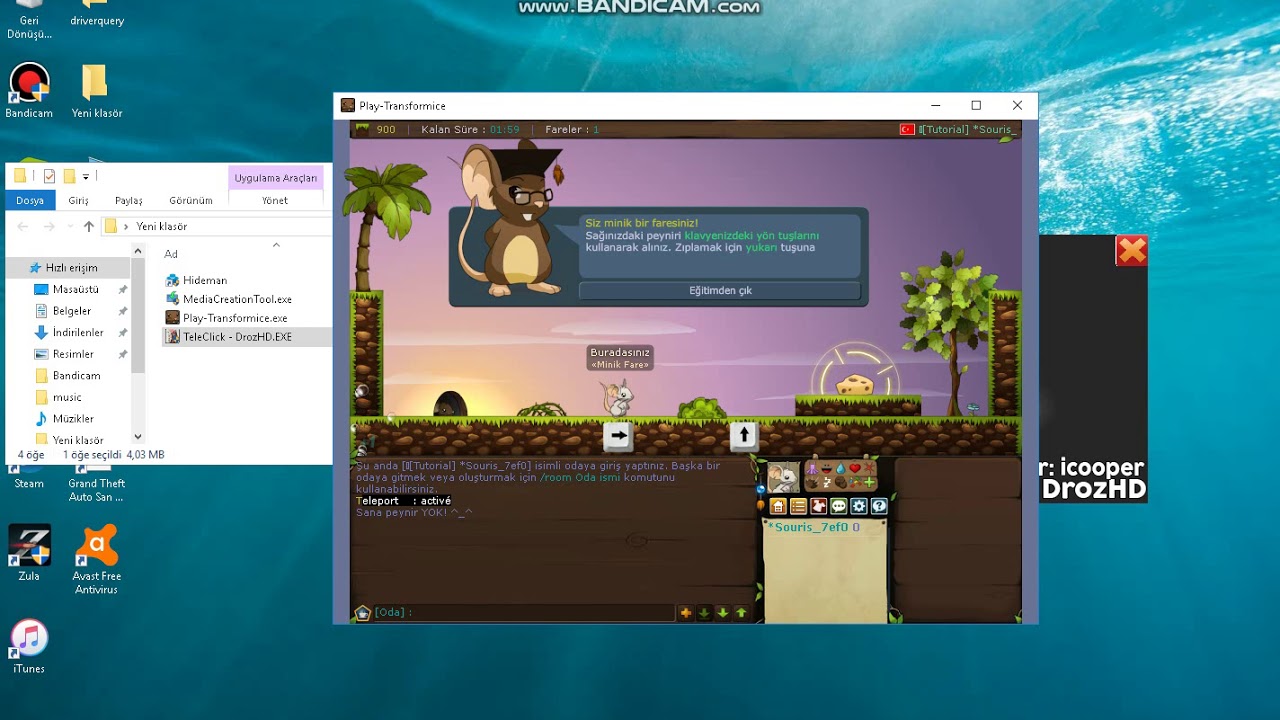Select İndirilenler in navigation pane
The image size is (1280, 720).
(78, 332)
